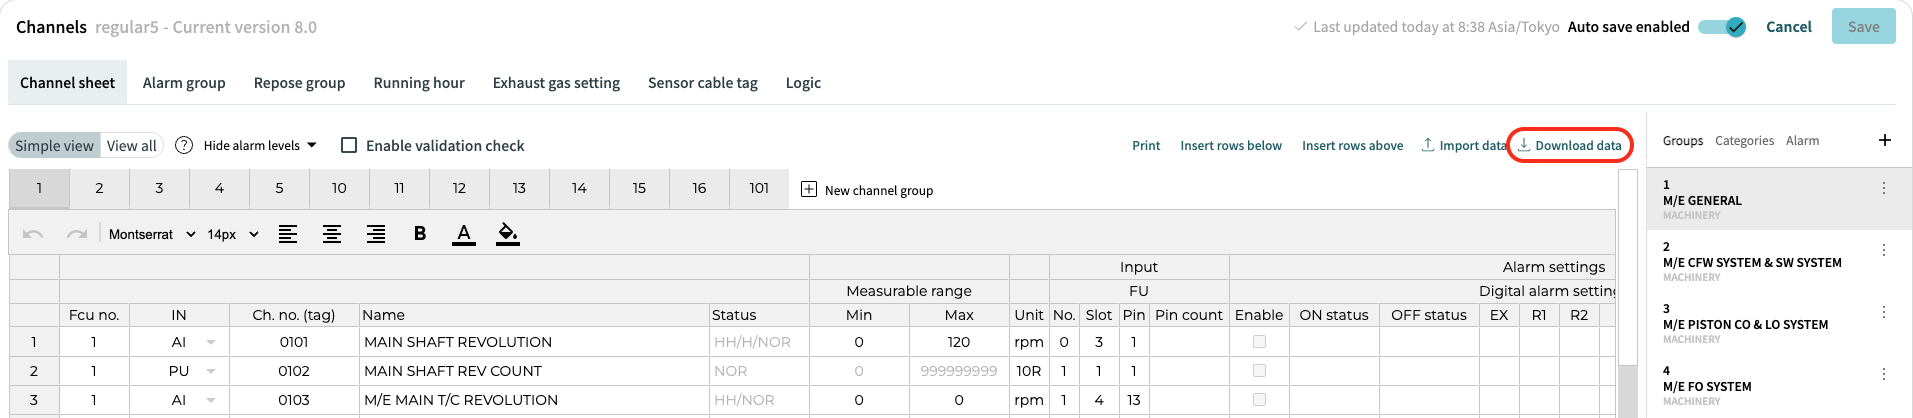
Task: Tick Enable checkbox for MAIN SHAFT REV COUNT
Action: pyautogui.click(x=1259, y=371)
